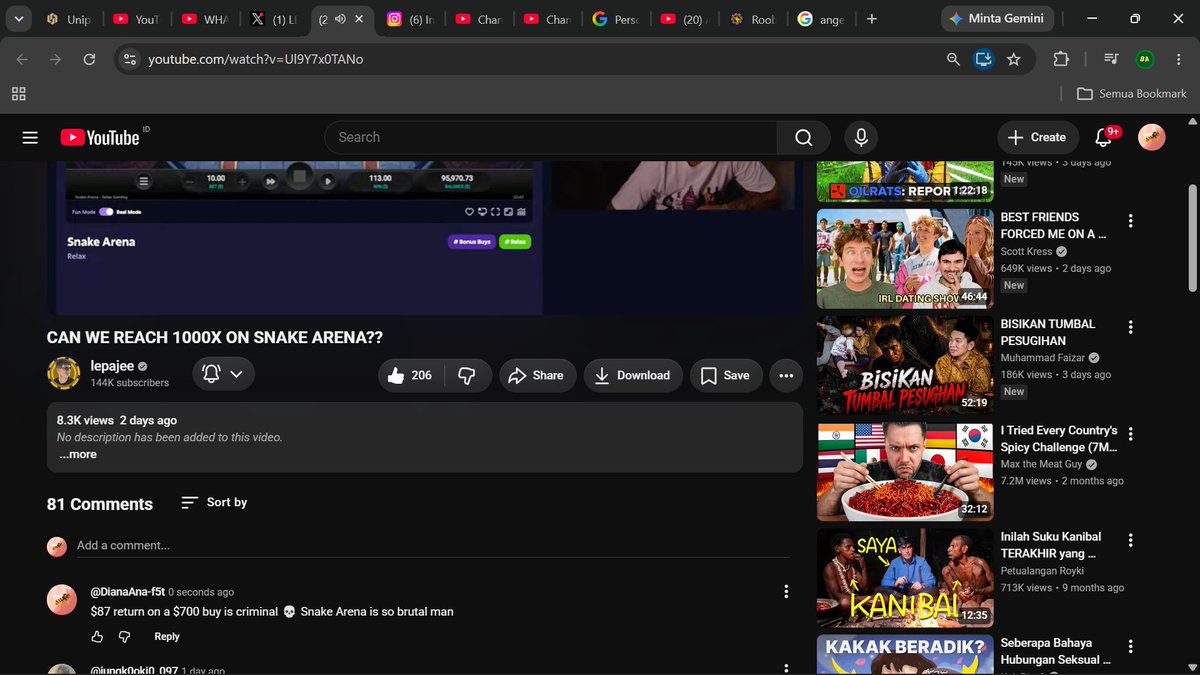Share the video
Viewport: 1200px width, 675px height.
(537, 375)
